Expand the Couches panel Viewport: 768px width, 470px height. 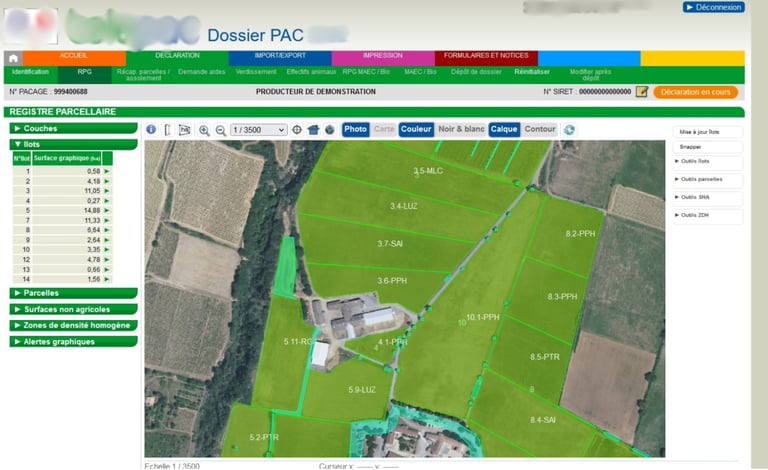click(x=73, y=128)
